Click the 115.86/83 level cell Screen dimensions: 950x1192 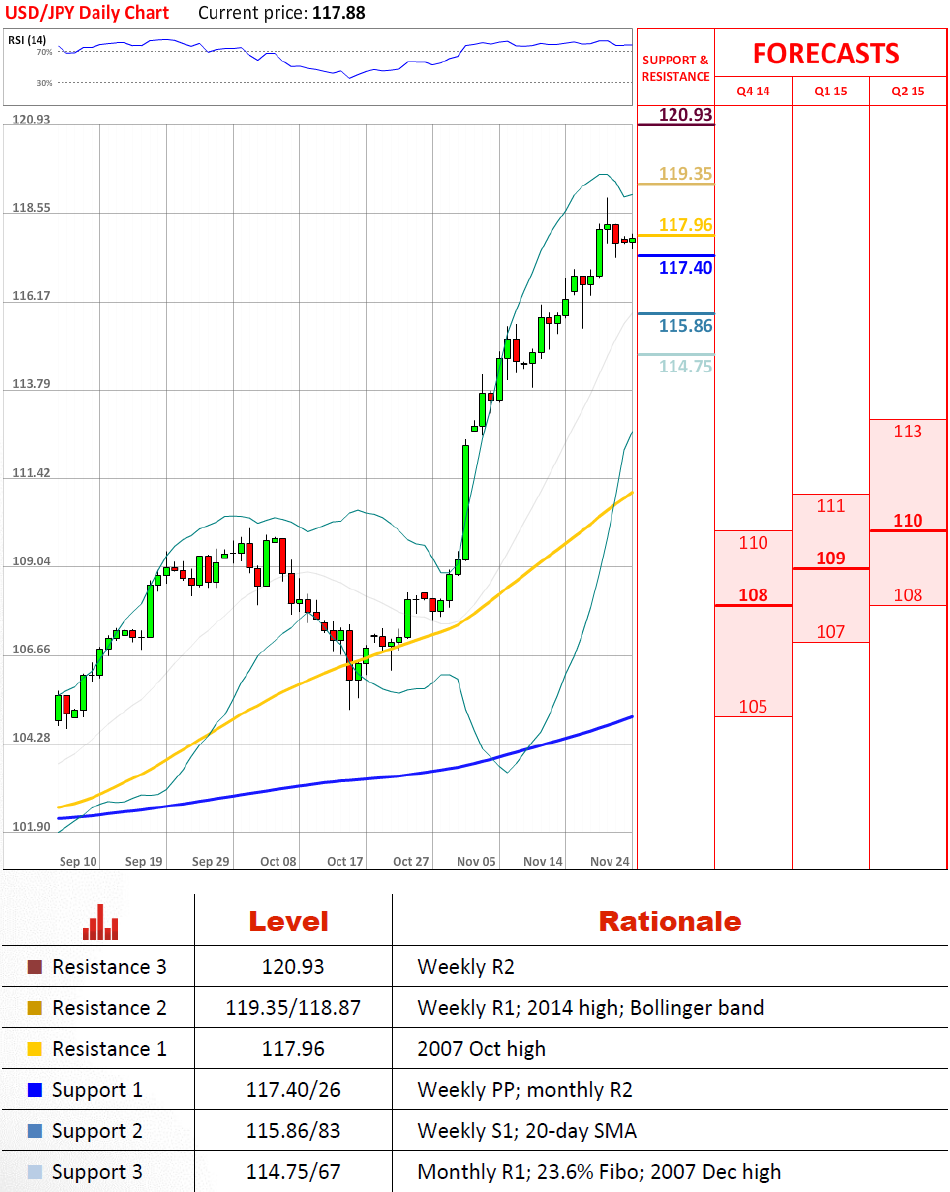[293, 1131]
